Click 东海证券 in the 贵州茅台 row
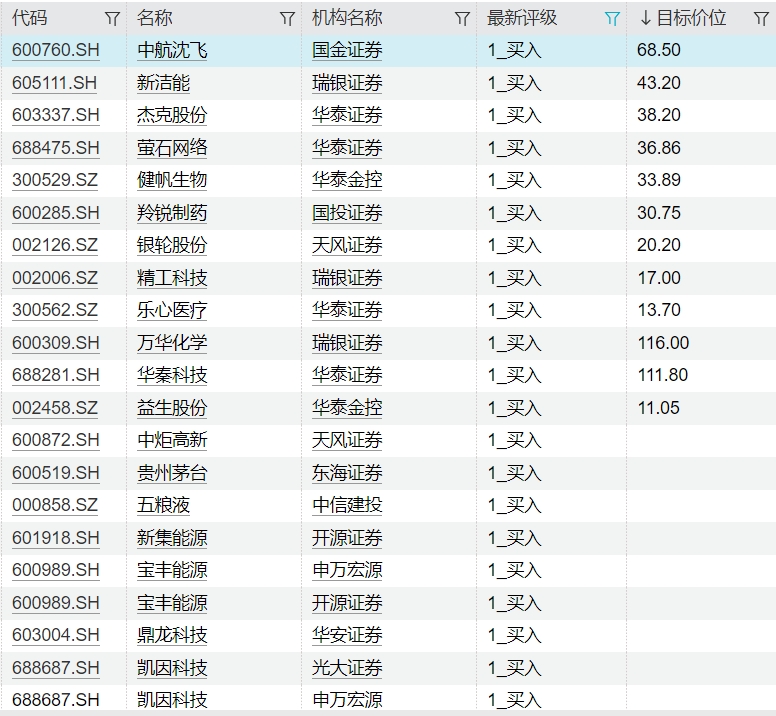 [347, 473]
